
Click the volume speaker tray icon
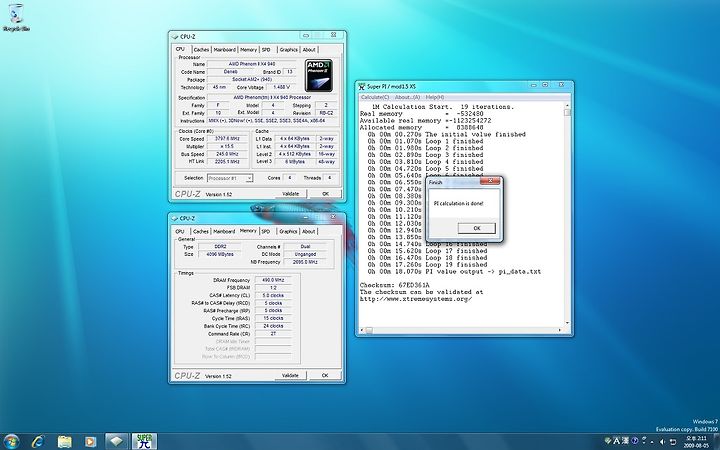662,442
